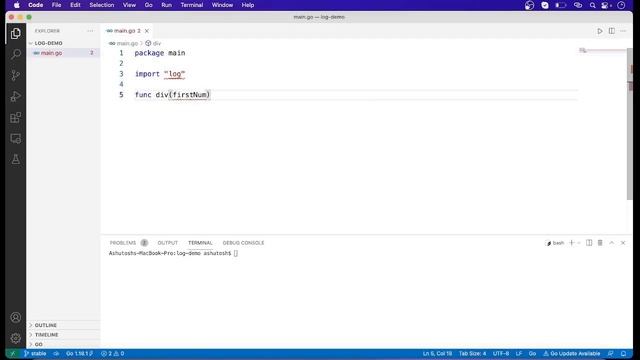Open editor More Actions ellipsis
The image size is (640, 360).
[623, 31]
